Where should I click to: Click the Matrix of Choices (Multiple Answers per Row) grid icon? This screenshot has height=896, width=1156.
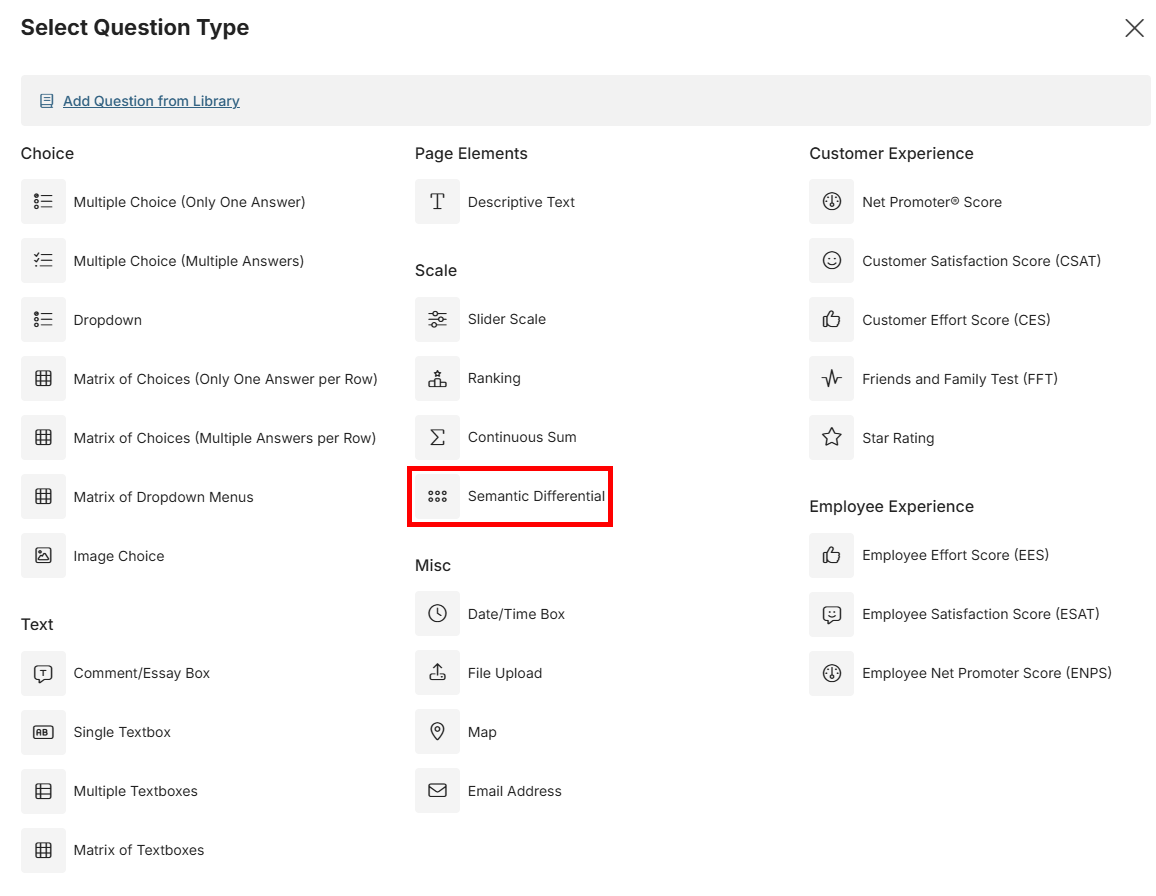43,437
